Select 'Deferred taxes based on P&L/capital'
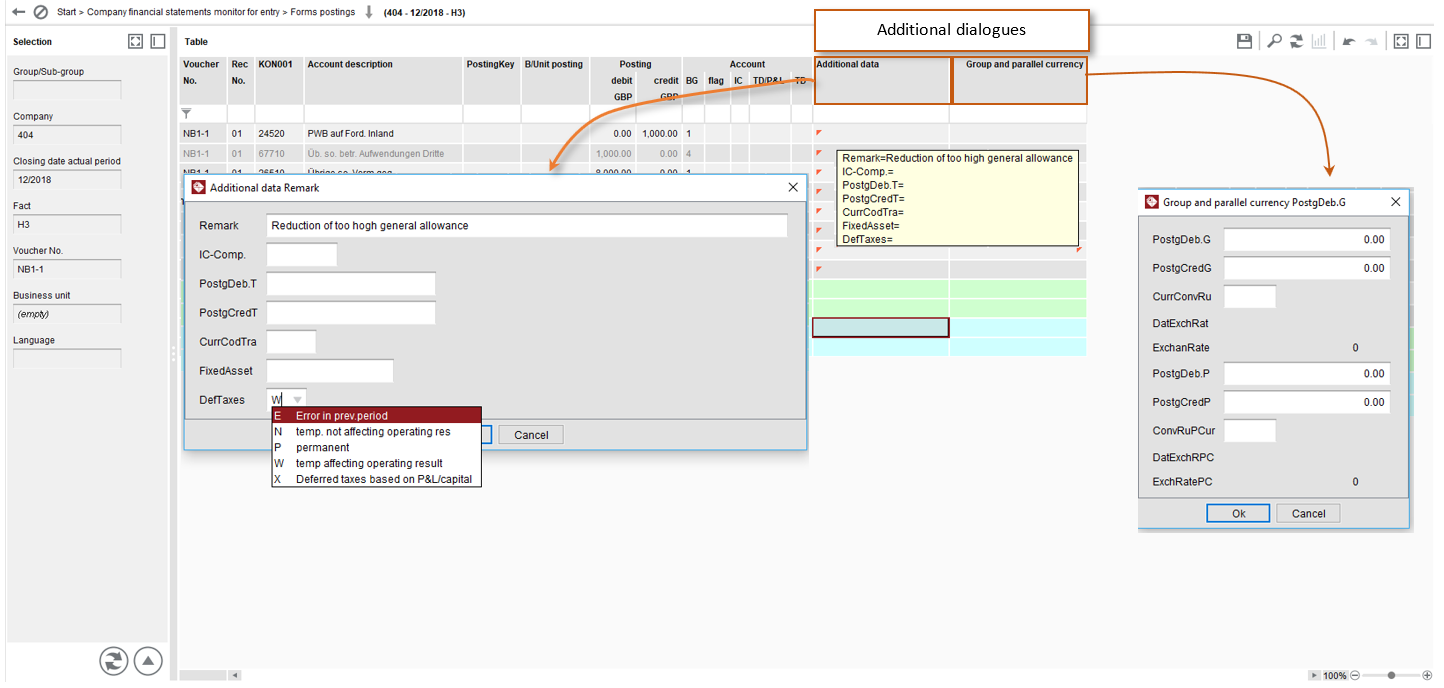1444x688 pixels. point(377,479)
